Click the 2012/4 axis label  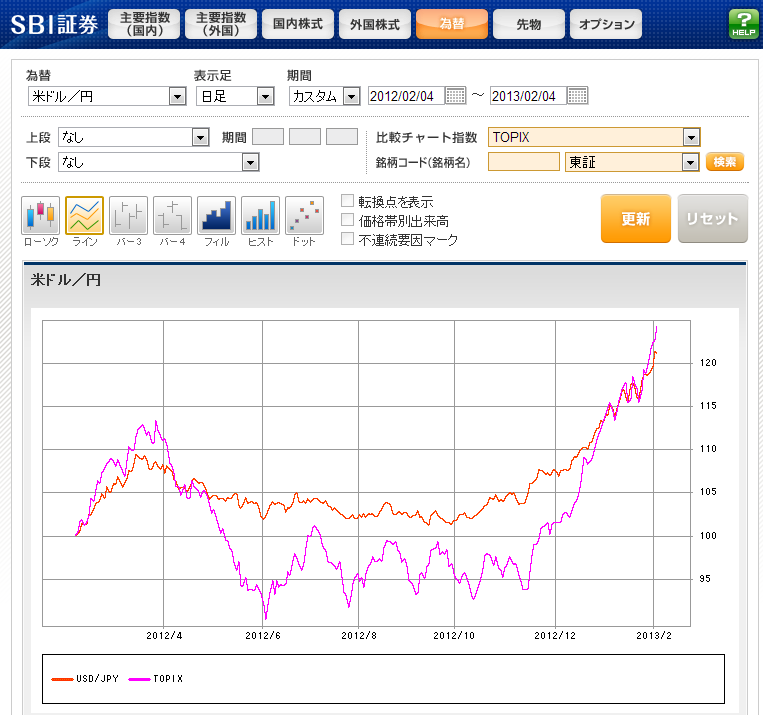click(164, 636)
